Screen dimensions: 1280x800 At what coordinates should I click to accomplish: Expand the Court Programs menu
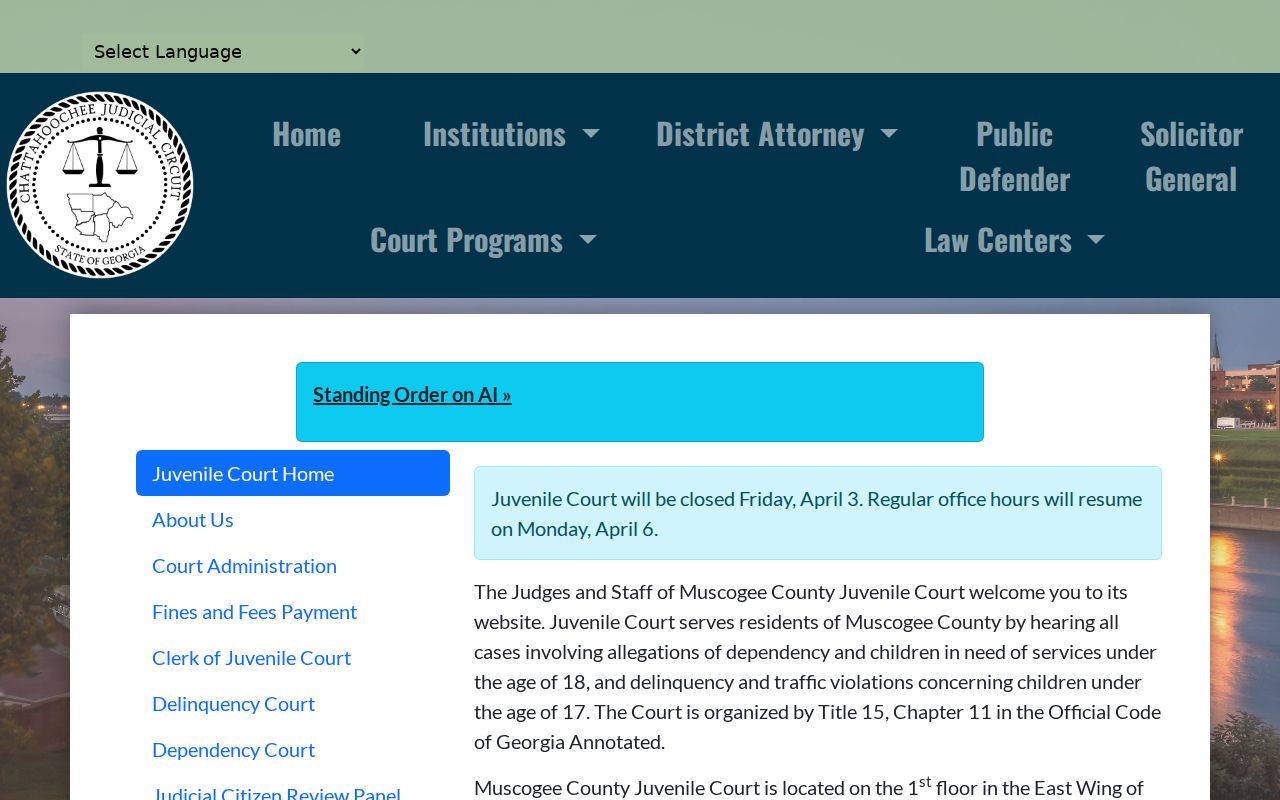point(483,240)
